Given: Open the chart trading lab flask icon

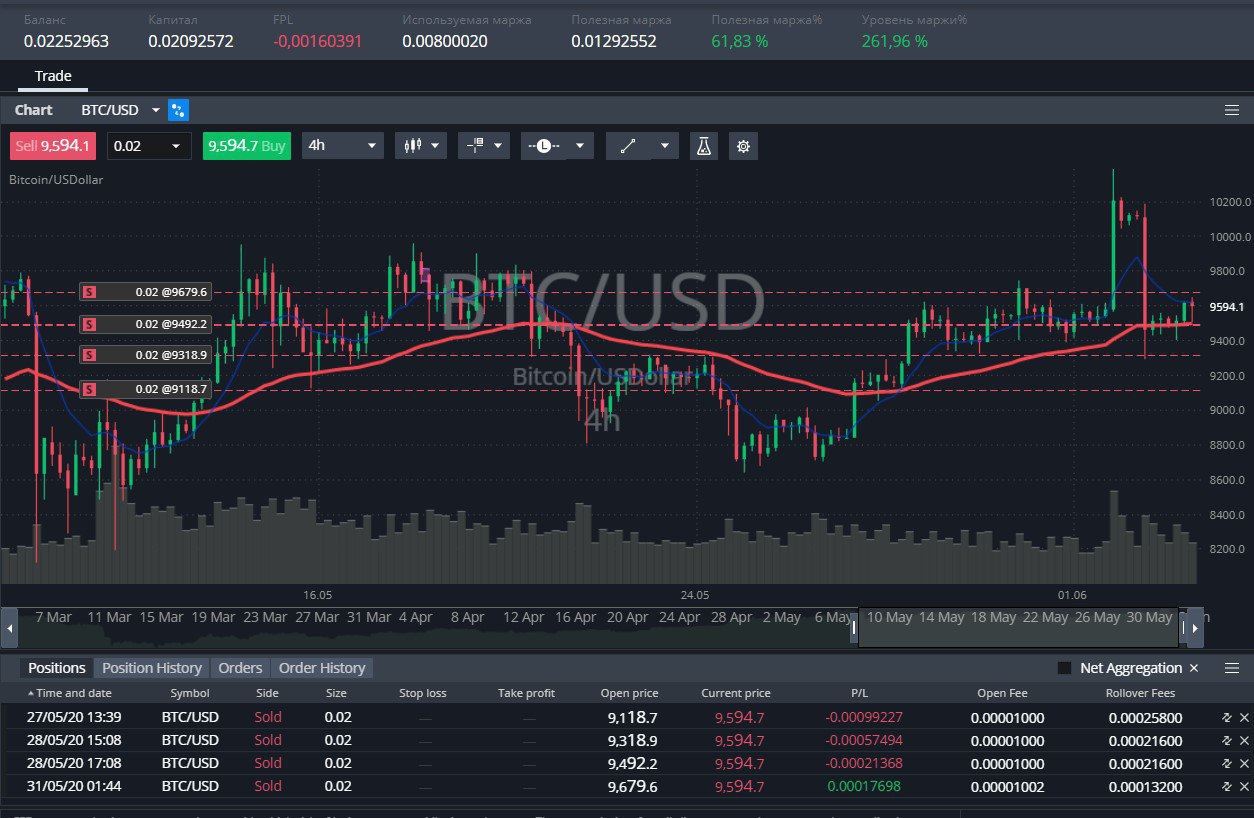Looking at the screenshot, I should 704,146.
